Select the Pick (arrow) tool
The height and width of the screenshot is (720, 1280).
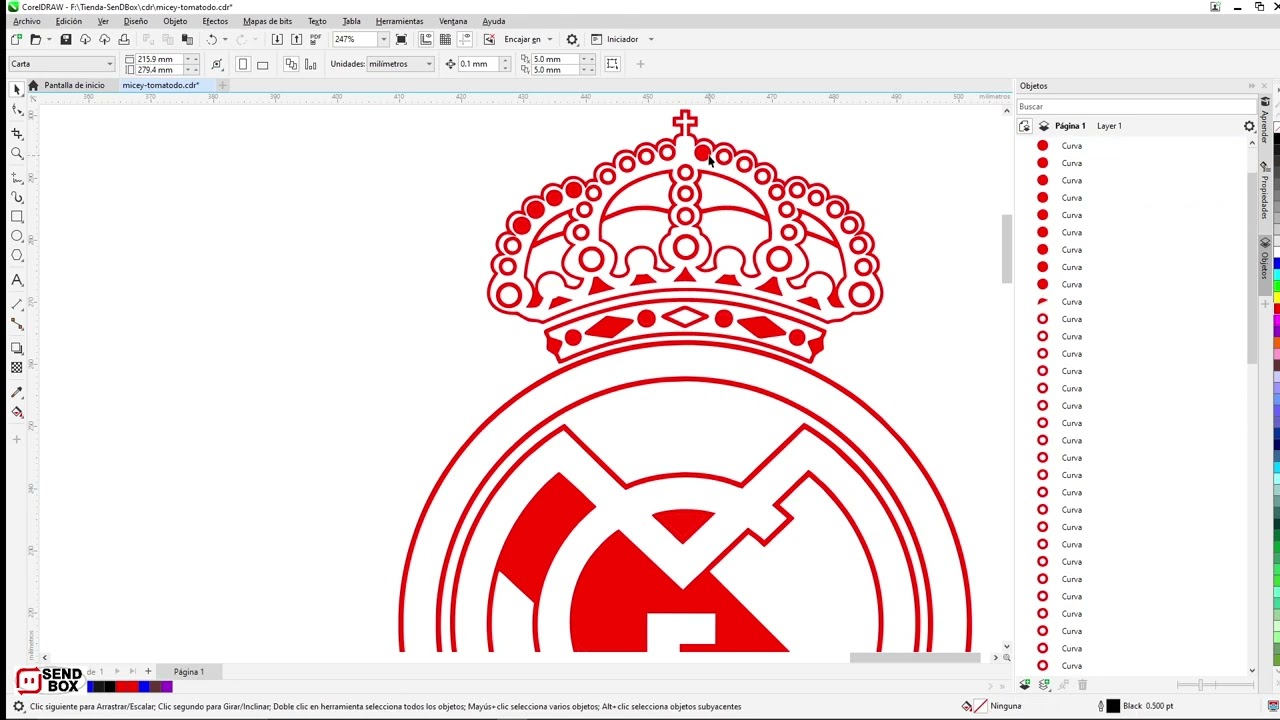(17, 90)
